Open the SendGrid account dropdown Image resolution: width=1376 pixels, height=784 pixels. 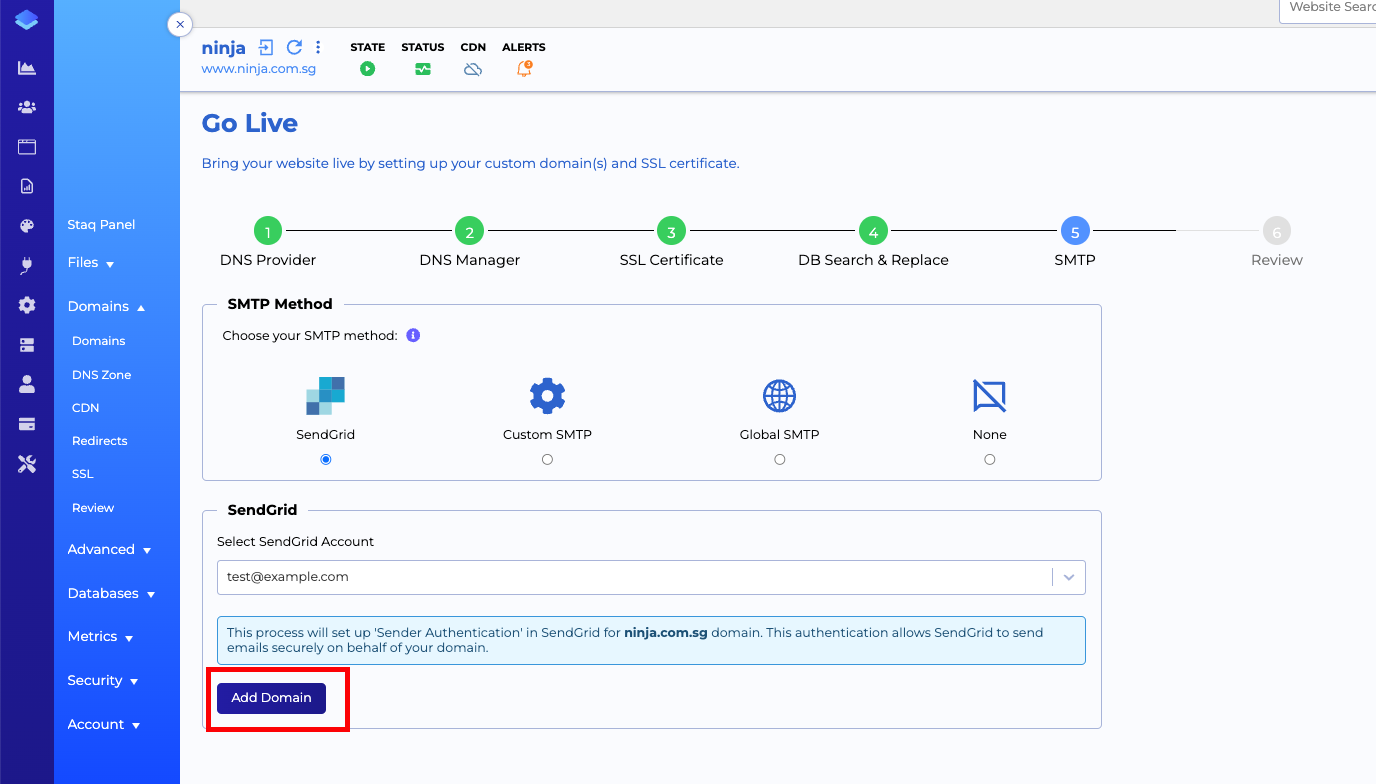(x=1068, y=577)
